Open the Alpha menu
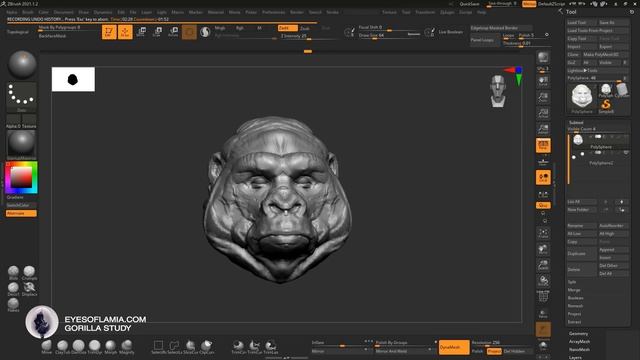Screen dimensions: 640x360 pyautogui.click(x=12, y=12)
